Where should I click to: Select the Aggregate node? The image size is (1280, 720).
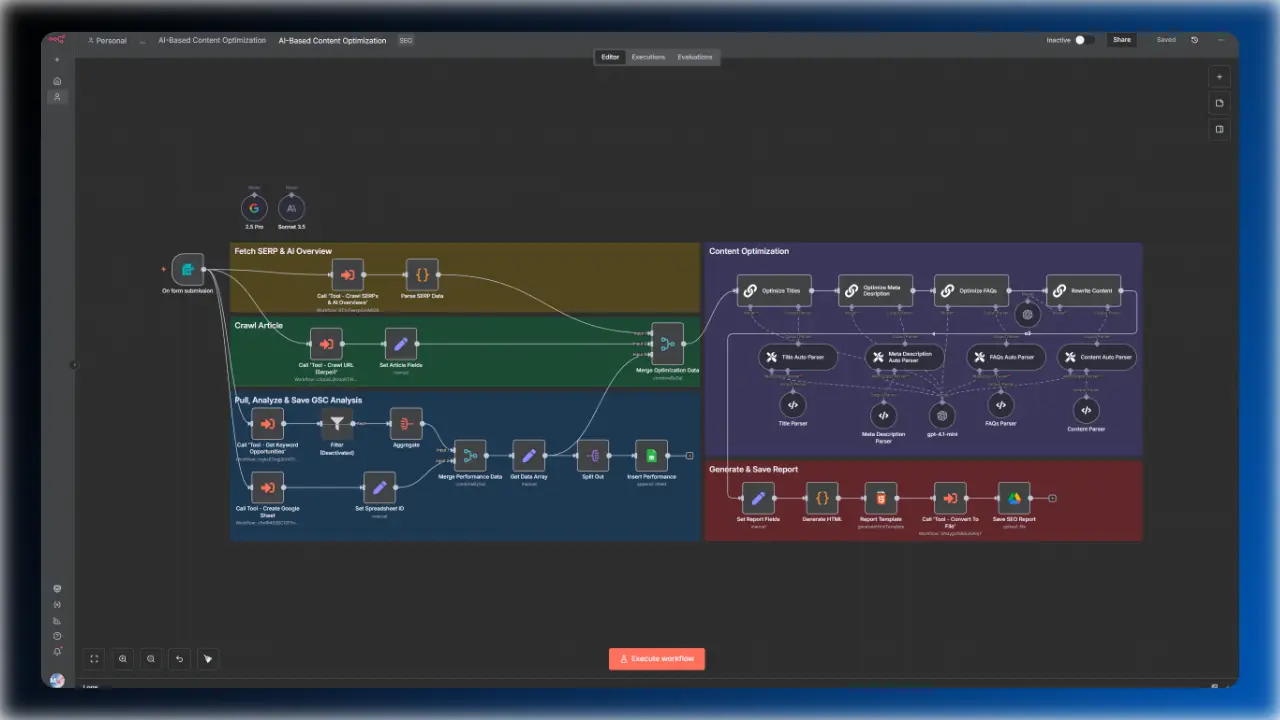[x=406, y=424]
